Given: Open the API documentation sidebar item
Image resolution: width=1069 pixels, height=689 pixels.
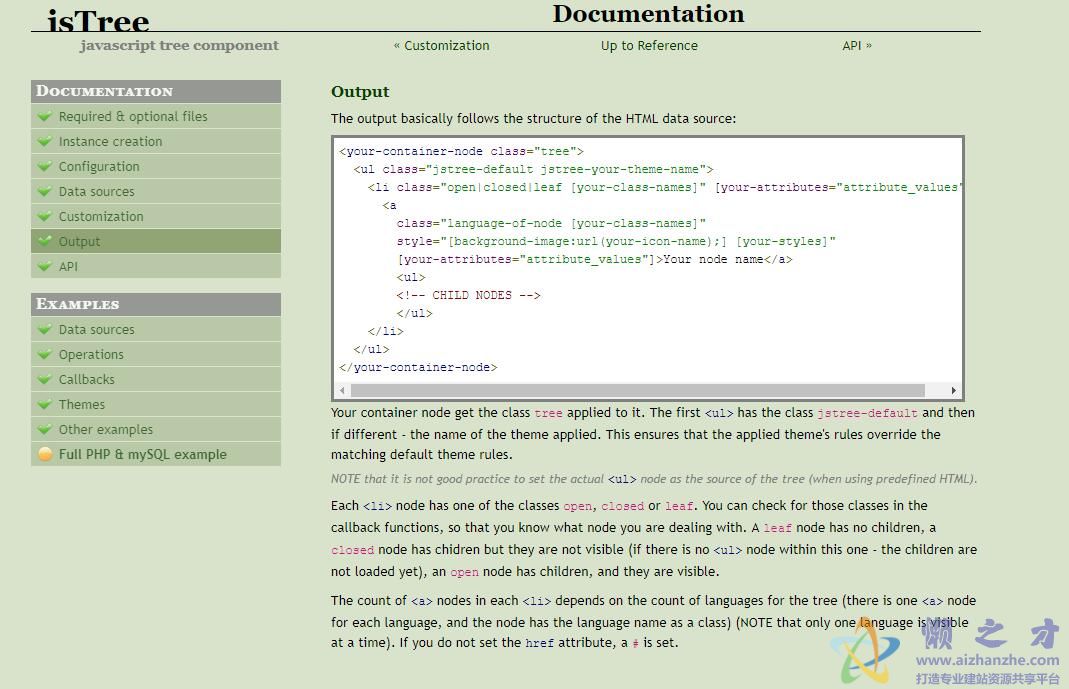Looking at the screenshot, I should pyautogui.click(x=68, y=266).
